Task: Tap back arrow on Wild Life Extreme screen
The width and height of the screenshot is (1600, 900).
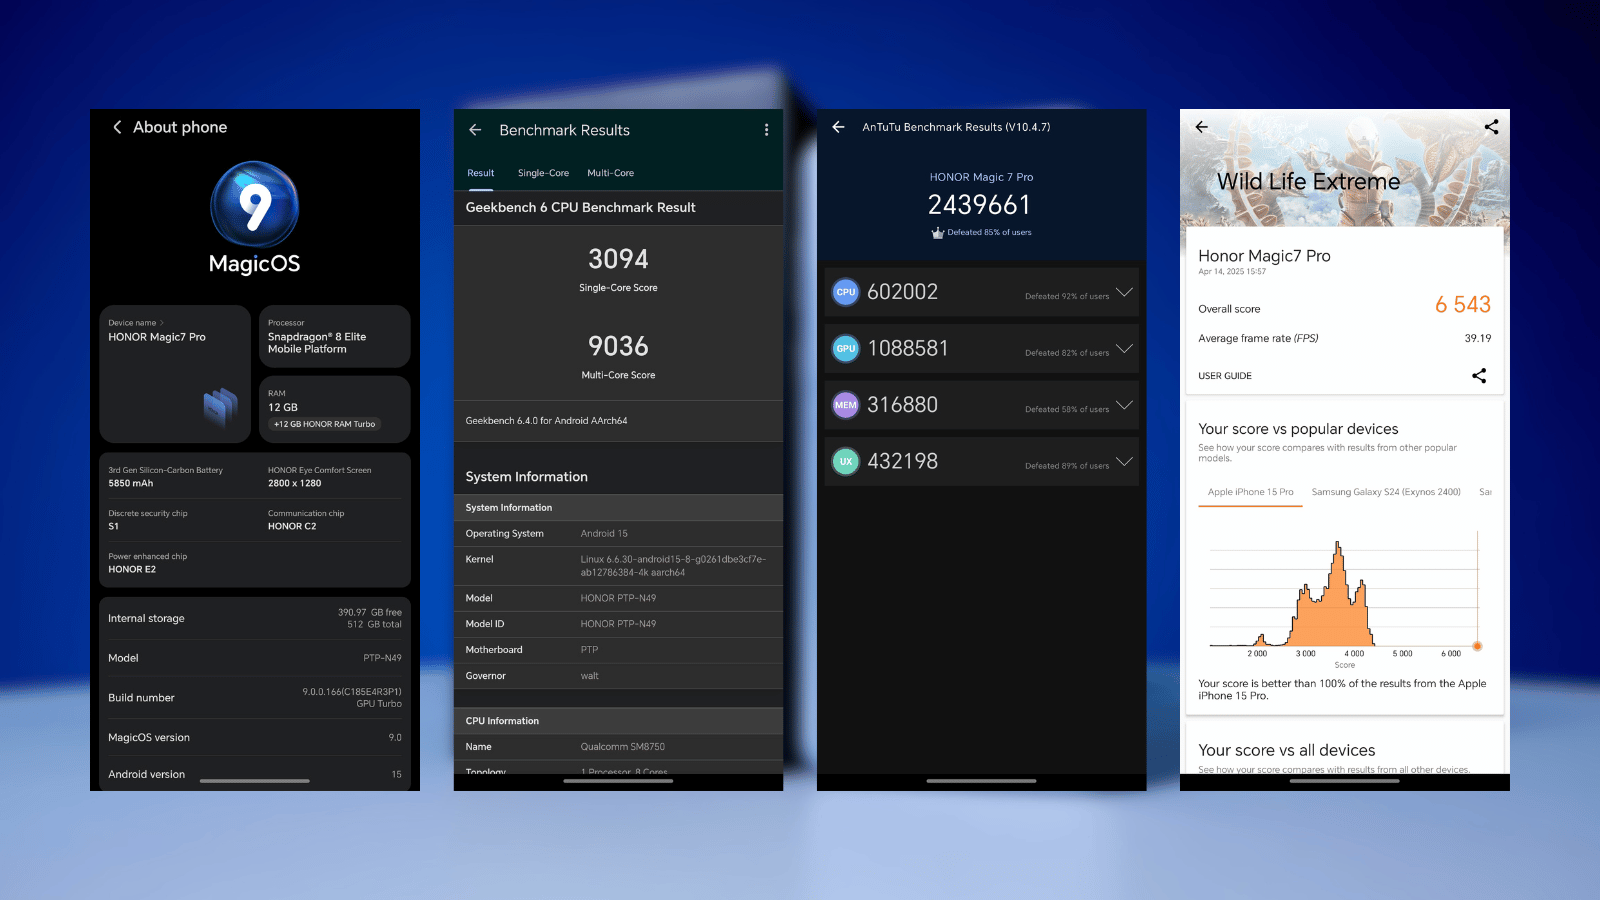Action: click(1201, 127)
